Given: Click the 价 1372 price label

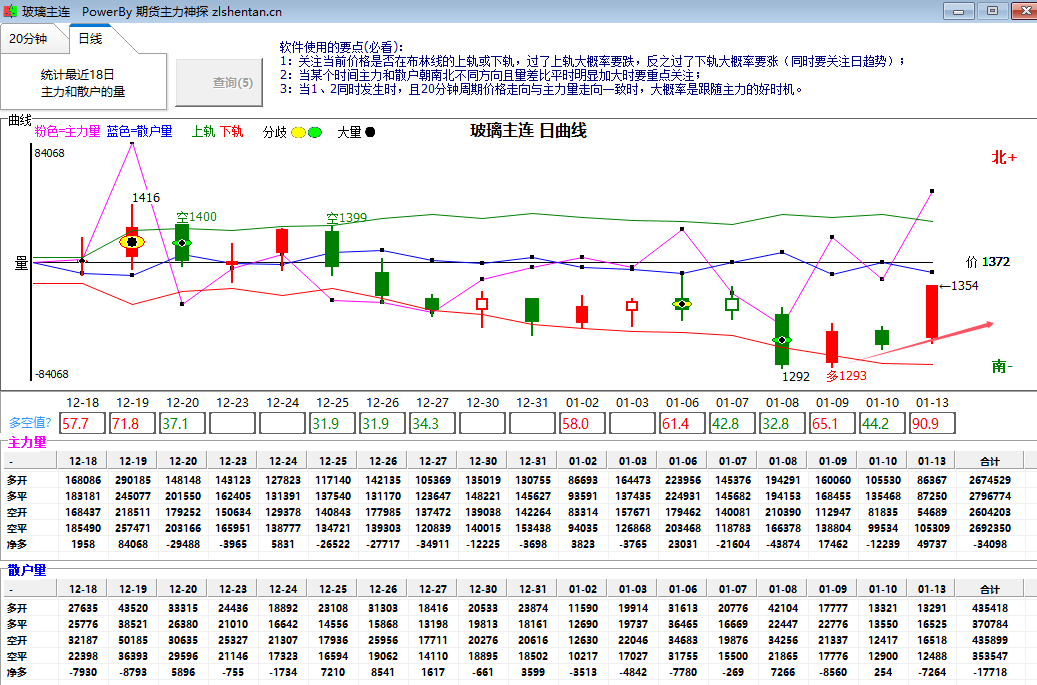Looking at the screenshot, I should coord(987,262).
